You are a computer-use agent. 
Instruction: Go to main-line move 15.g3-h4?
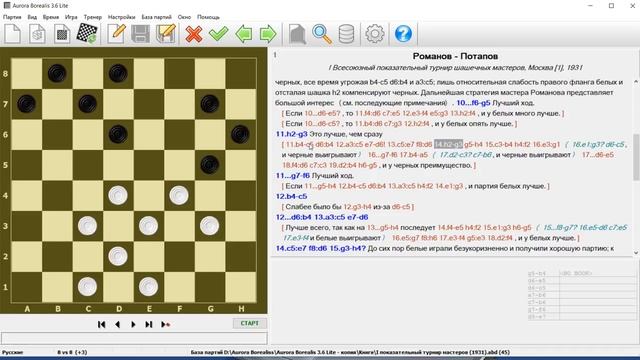348,248
